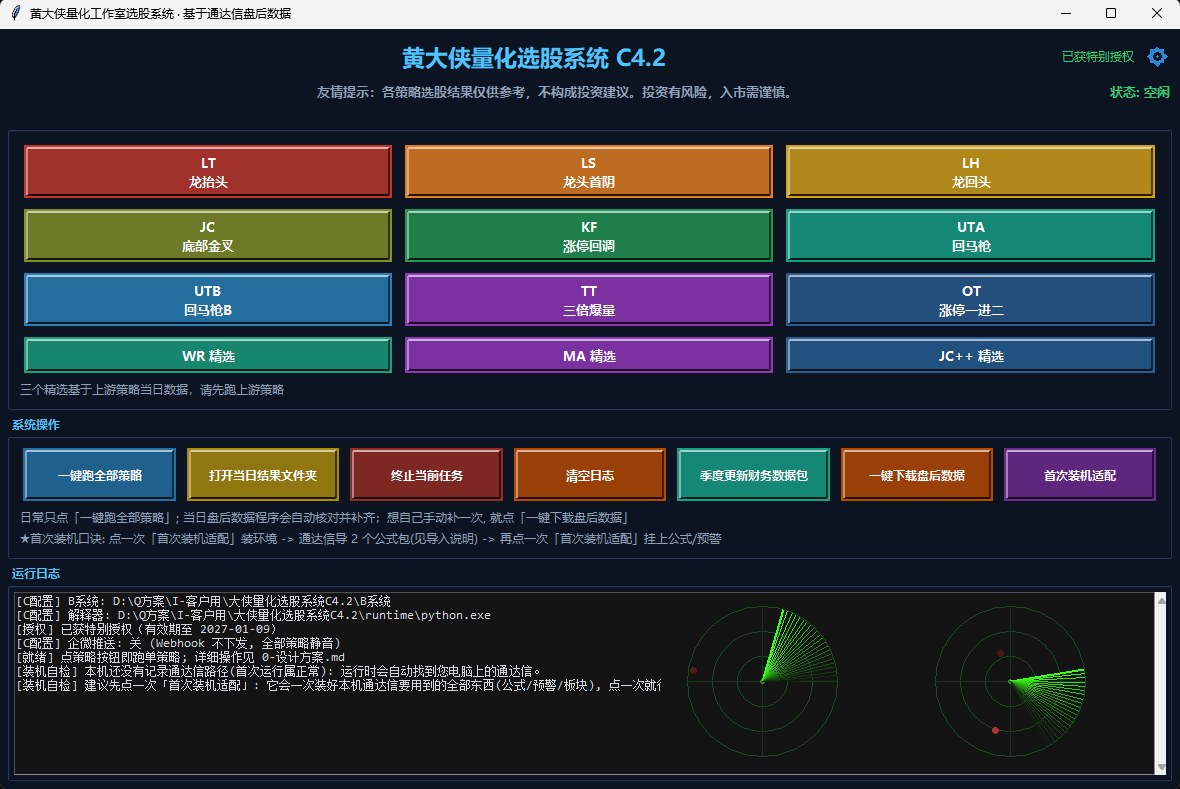Open today's results folder 打开当日结果文件夹
This screenshot has width=1180, height=789.
[x=263, y=475]
